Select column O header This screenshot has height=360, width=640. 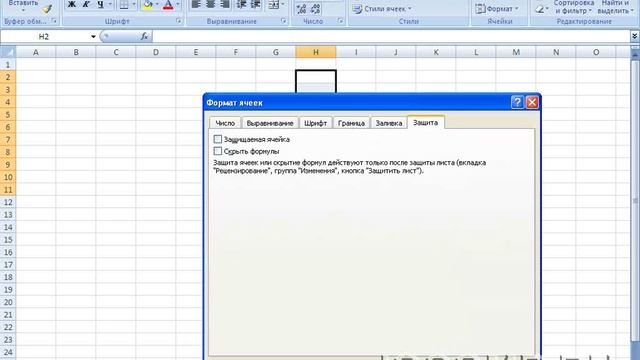click(x=596, y=52)
